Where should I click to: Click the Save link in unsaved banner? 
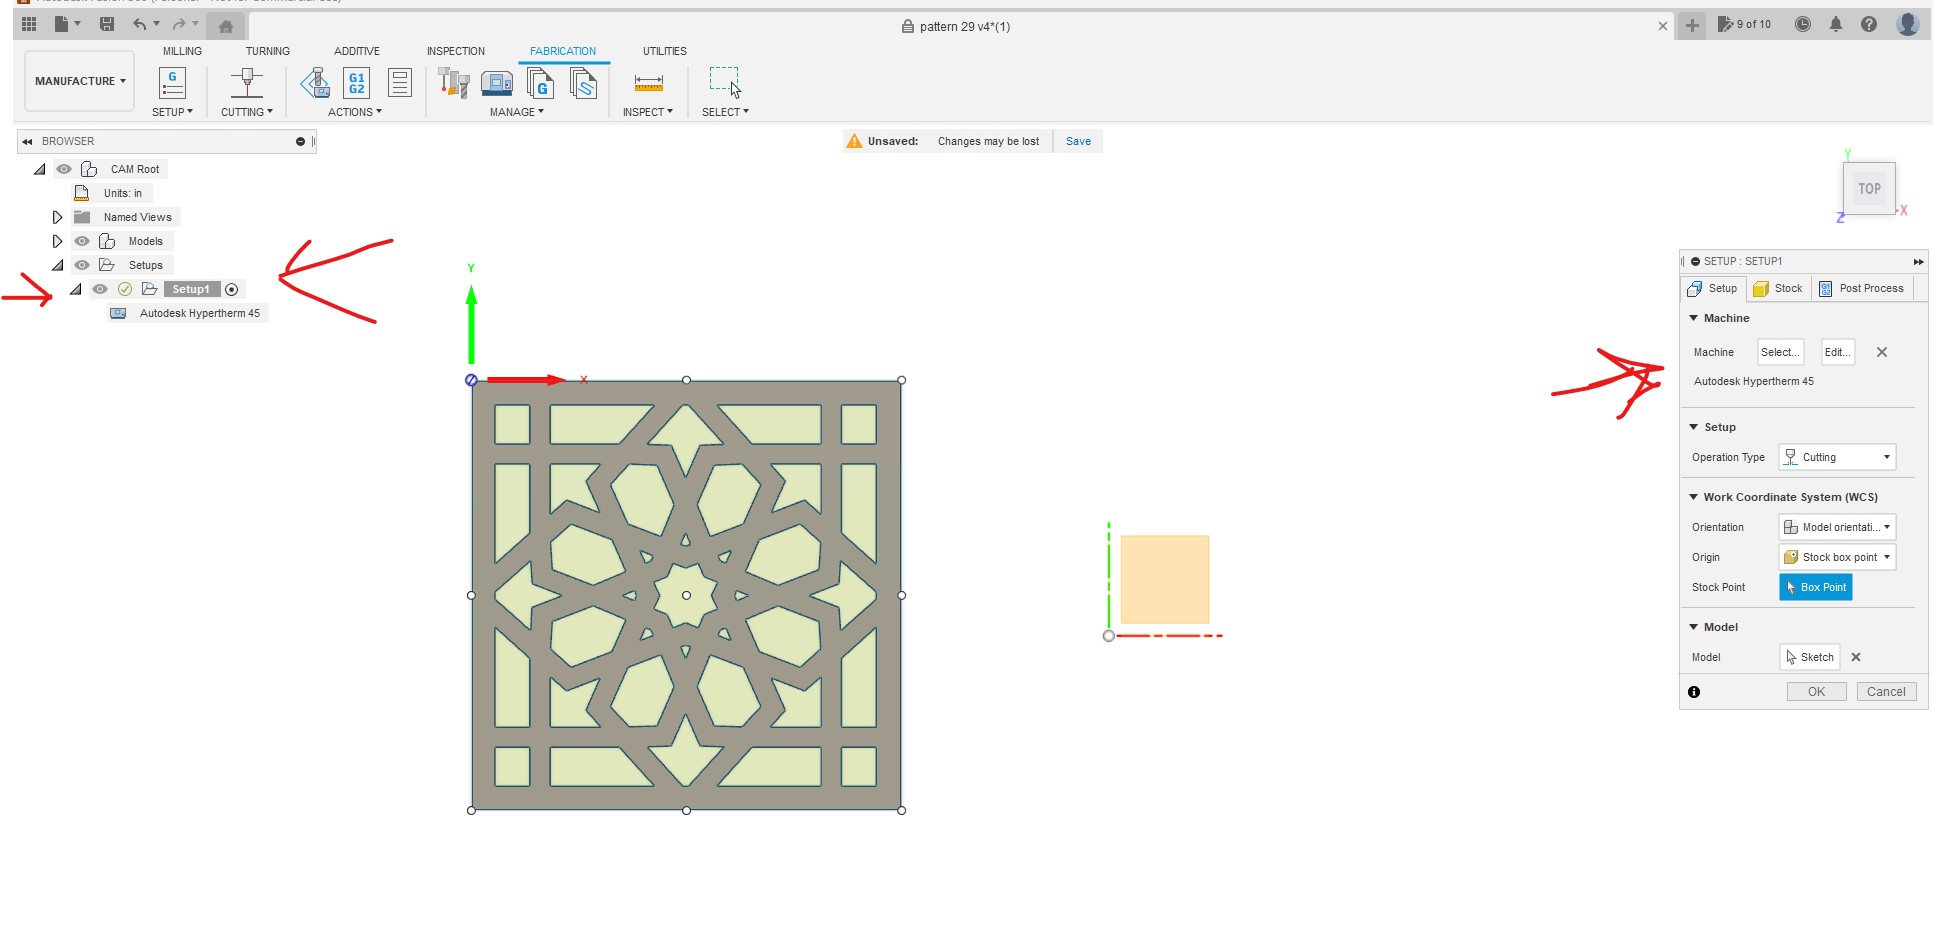[x=1078, y=141]
